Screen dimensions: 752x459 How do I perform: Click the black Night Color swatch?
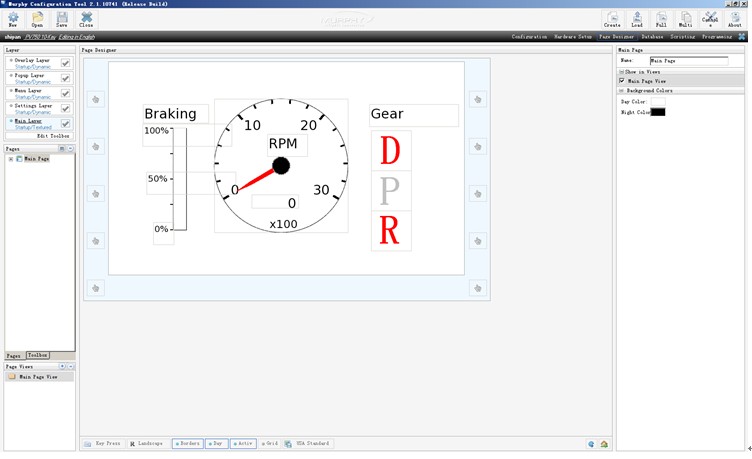[658, 112]
